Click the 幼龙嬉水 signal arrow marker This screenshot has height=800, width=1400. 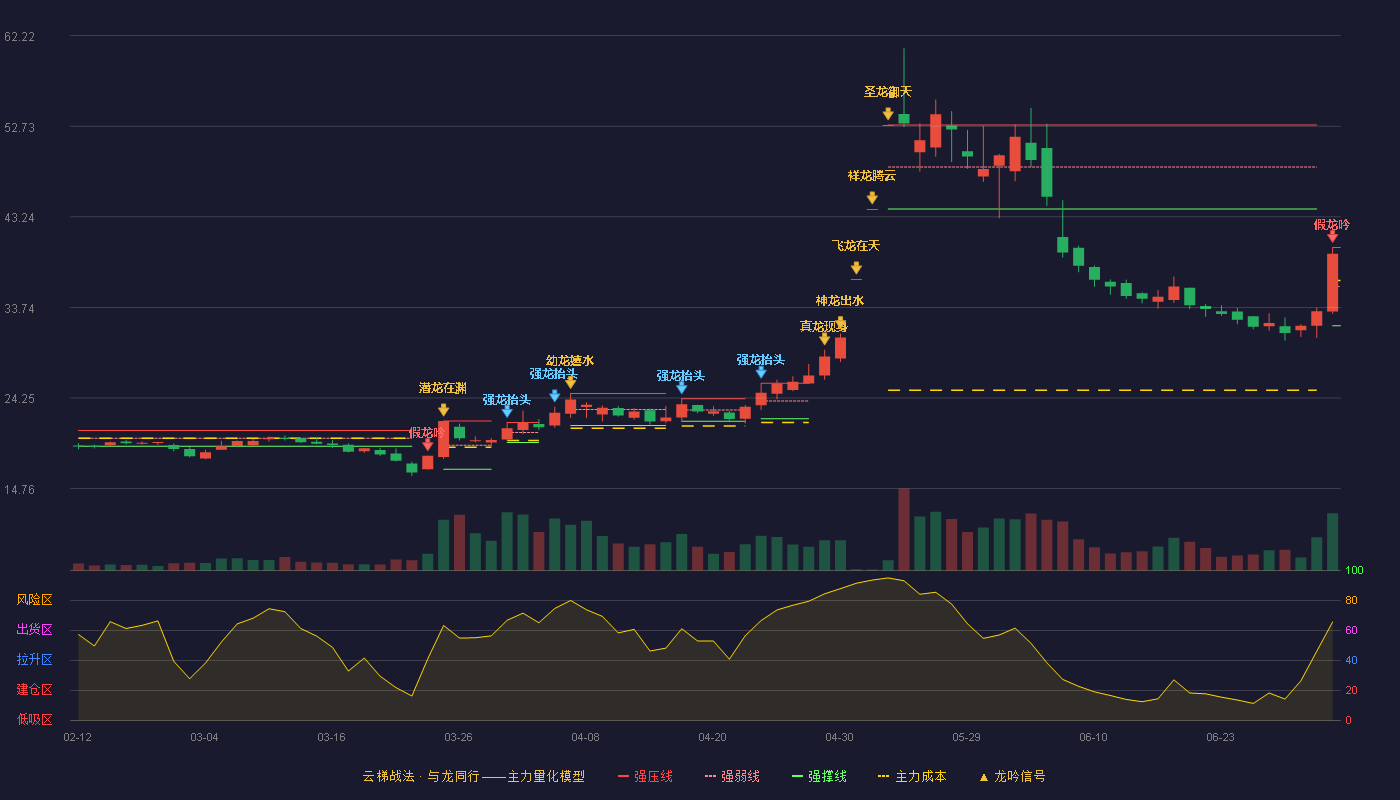(570, 382)
